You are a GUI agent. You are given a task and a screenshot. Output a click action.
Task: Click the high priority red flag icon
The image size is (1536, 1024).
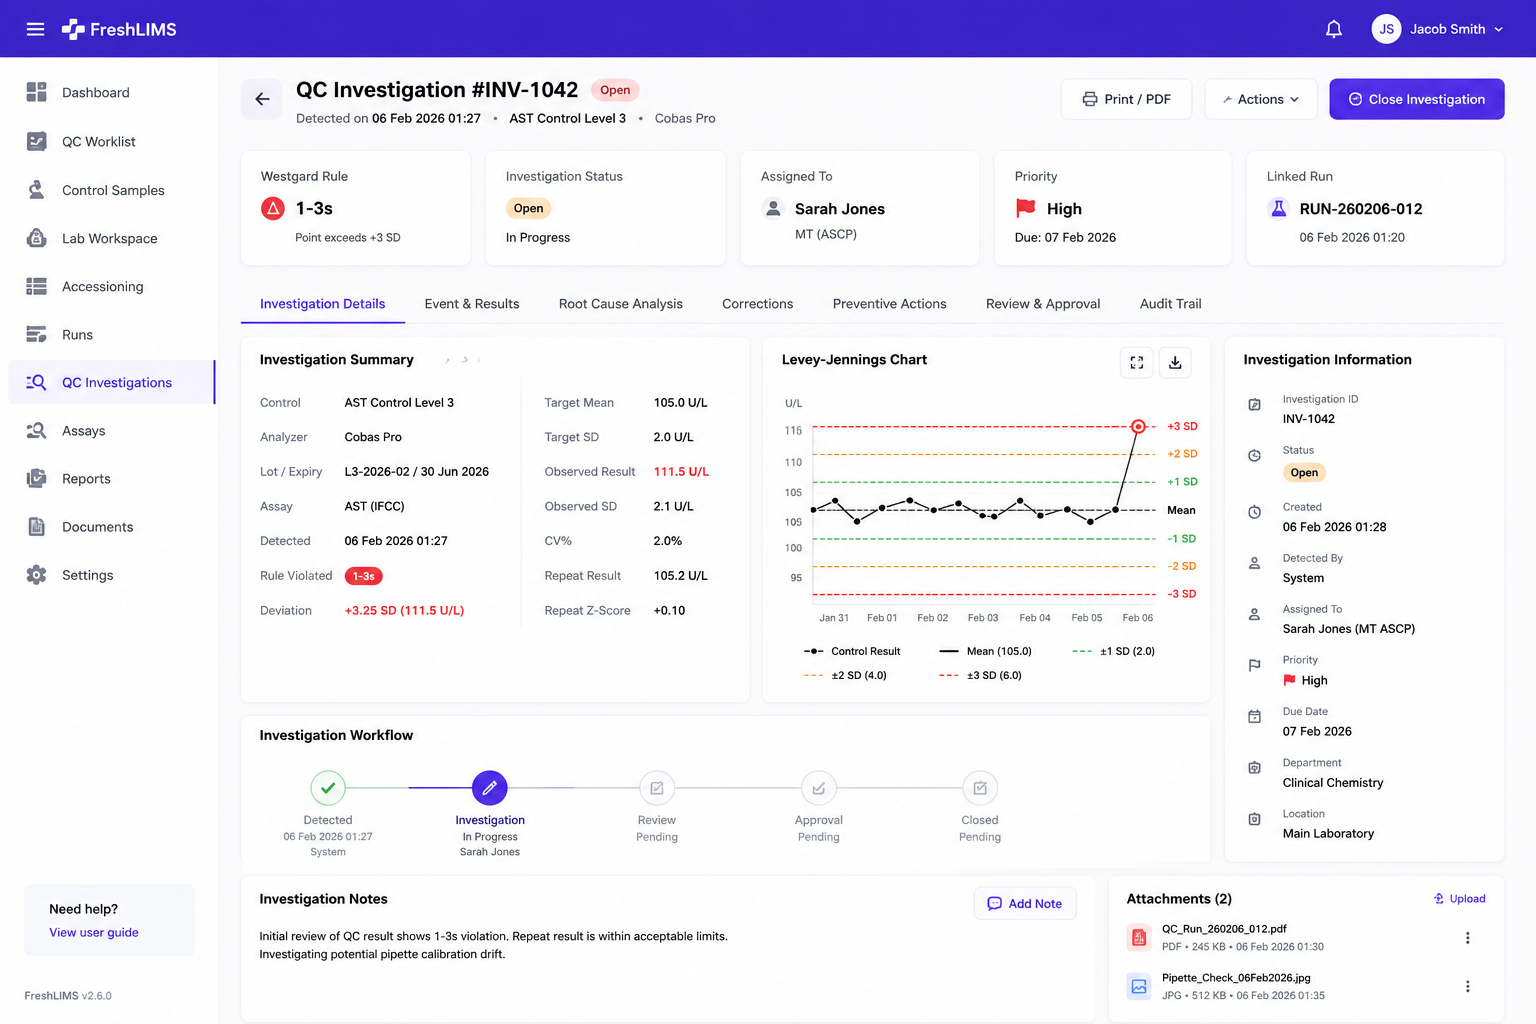(1026, 208)
